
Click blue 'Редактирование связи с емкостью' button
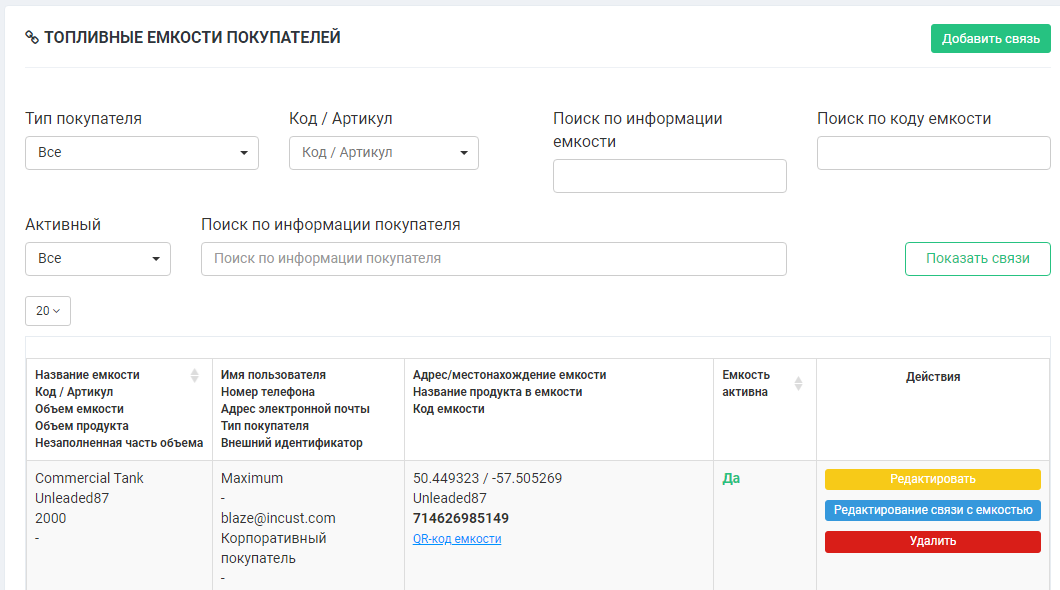tap(932, 510)
